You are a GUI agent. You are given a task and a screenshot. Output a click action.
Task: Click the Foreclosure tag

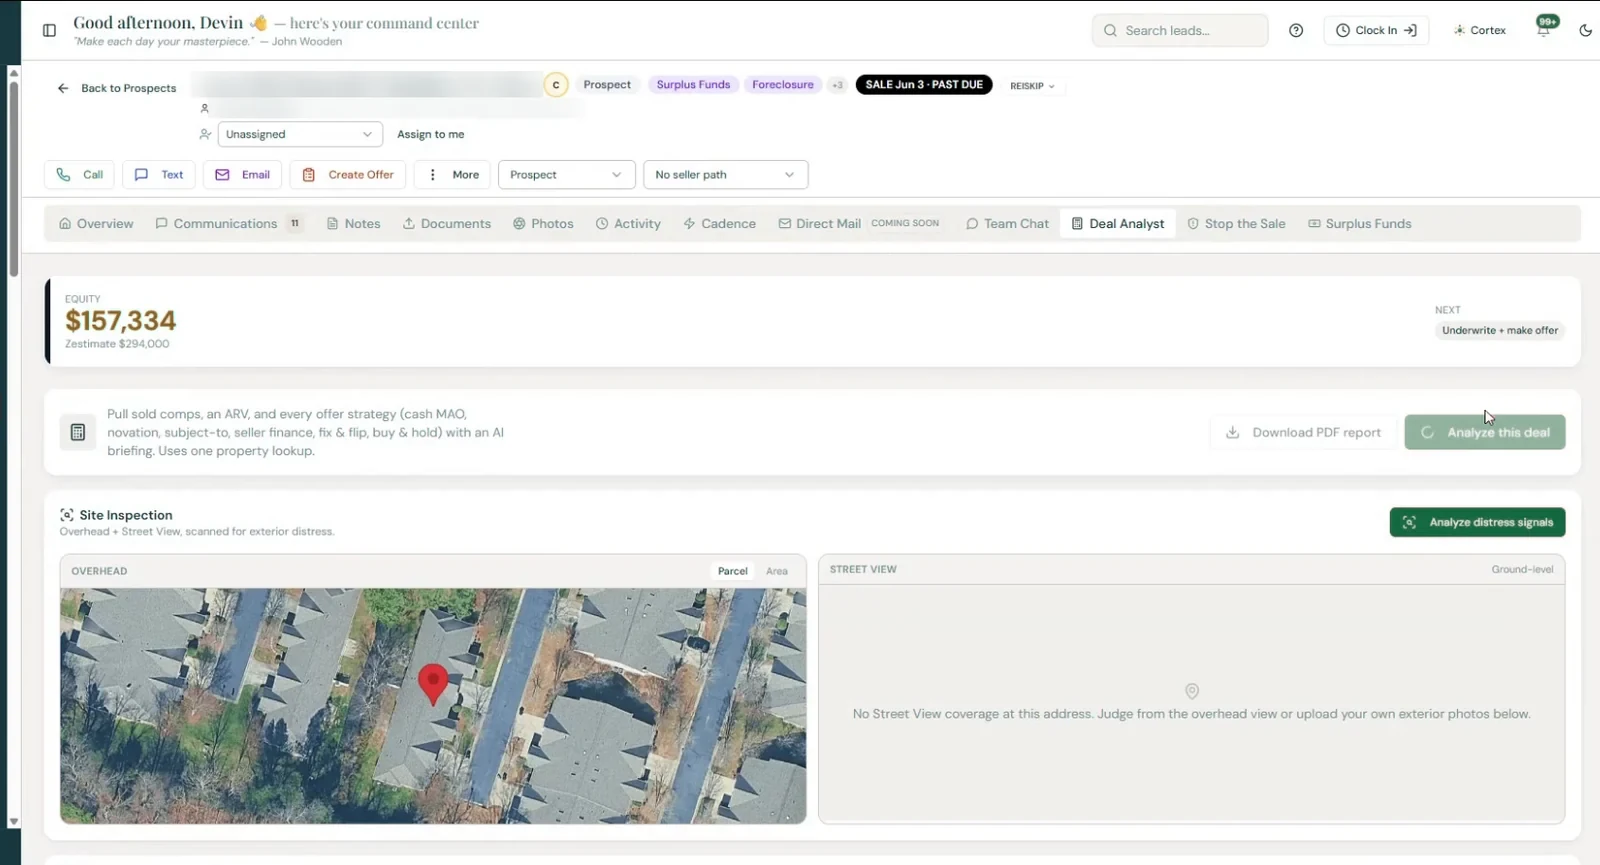tap(783, 85)
